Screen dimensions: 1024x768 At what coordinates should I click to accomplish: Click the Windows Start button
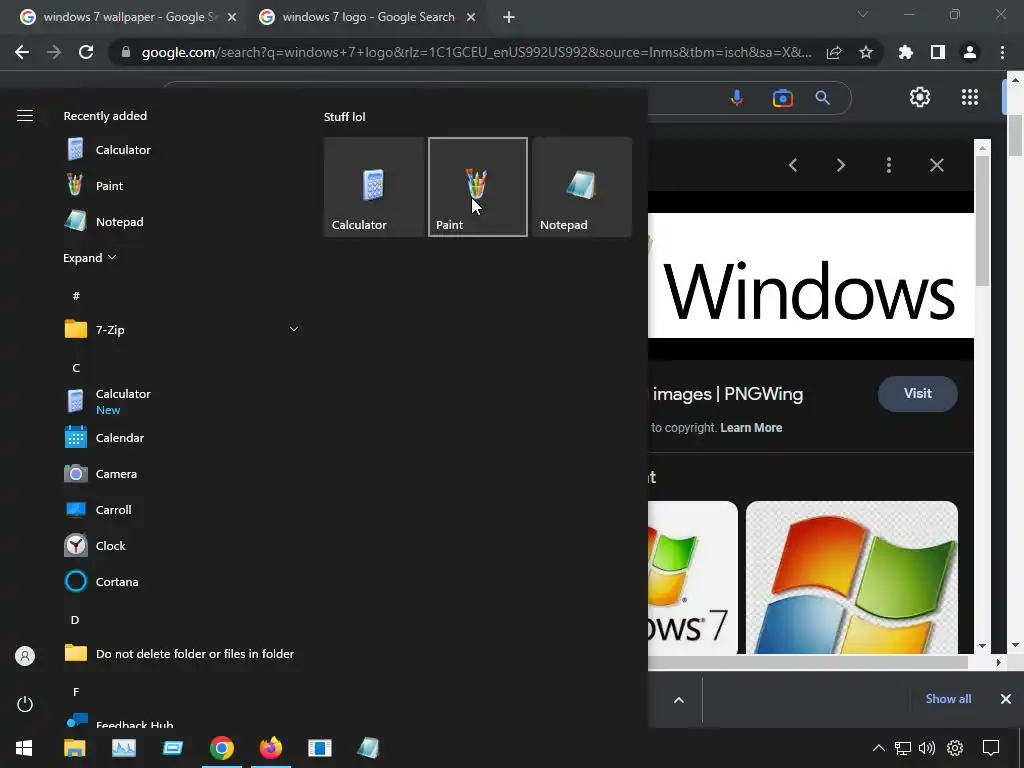click(24, 748)
